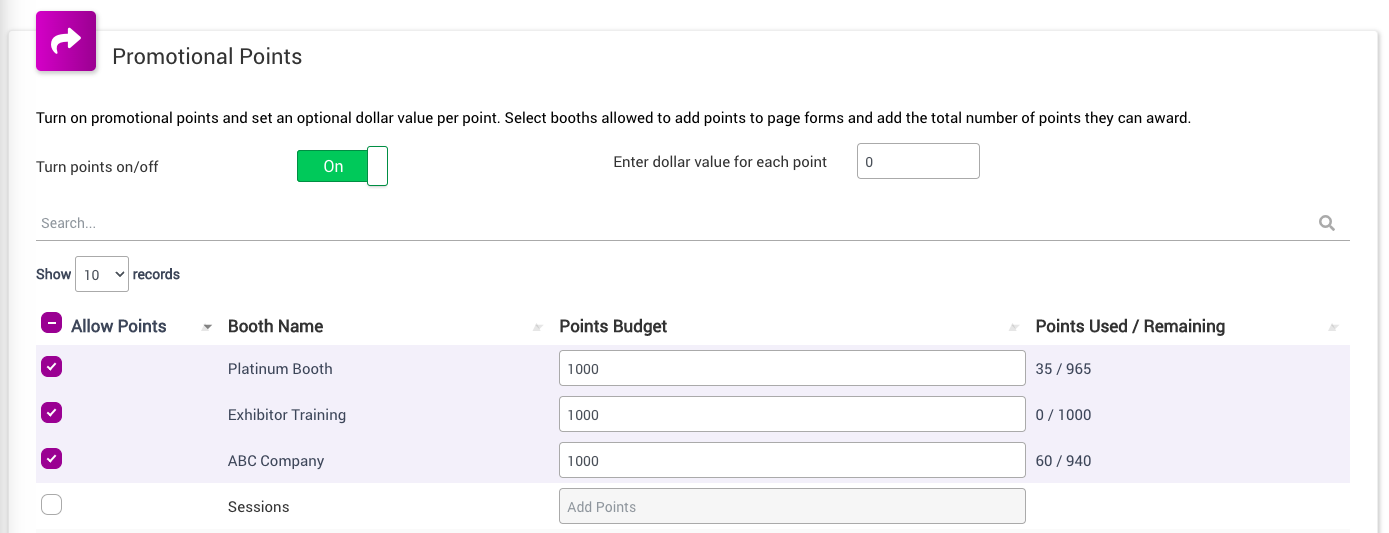This screenshot has width=1389, height=533.
Task: Open the Show records count dropdown
Action: (x=102, y=274)
